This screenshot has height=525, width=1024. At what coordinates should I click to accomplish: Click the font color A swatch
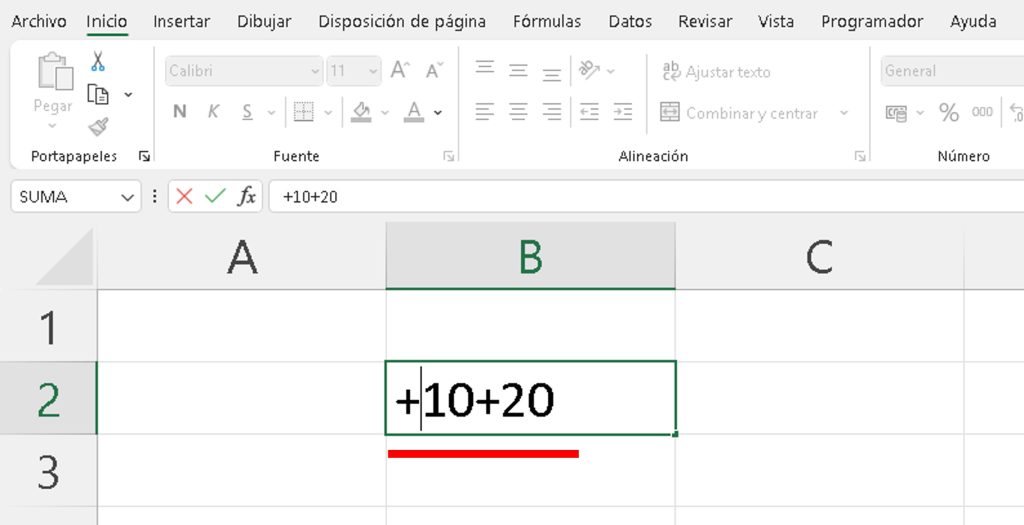[414, 112]
